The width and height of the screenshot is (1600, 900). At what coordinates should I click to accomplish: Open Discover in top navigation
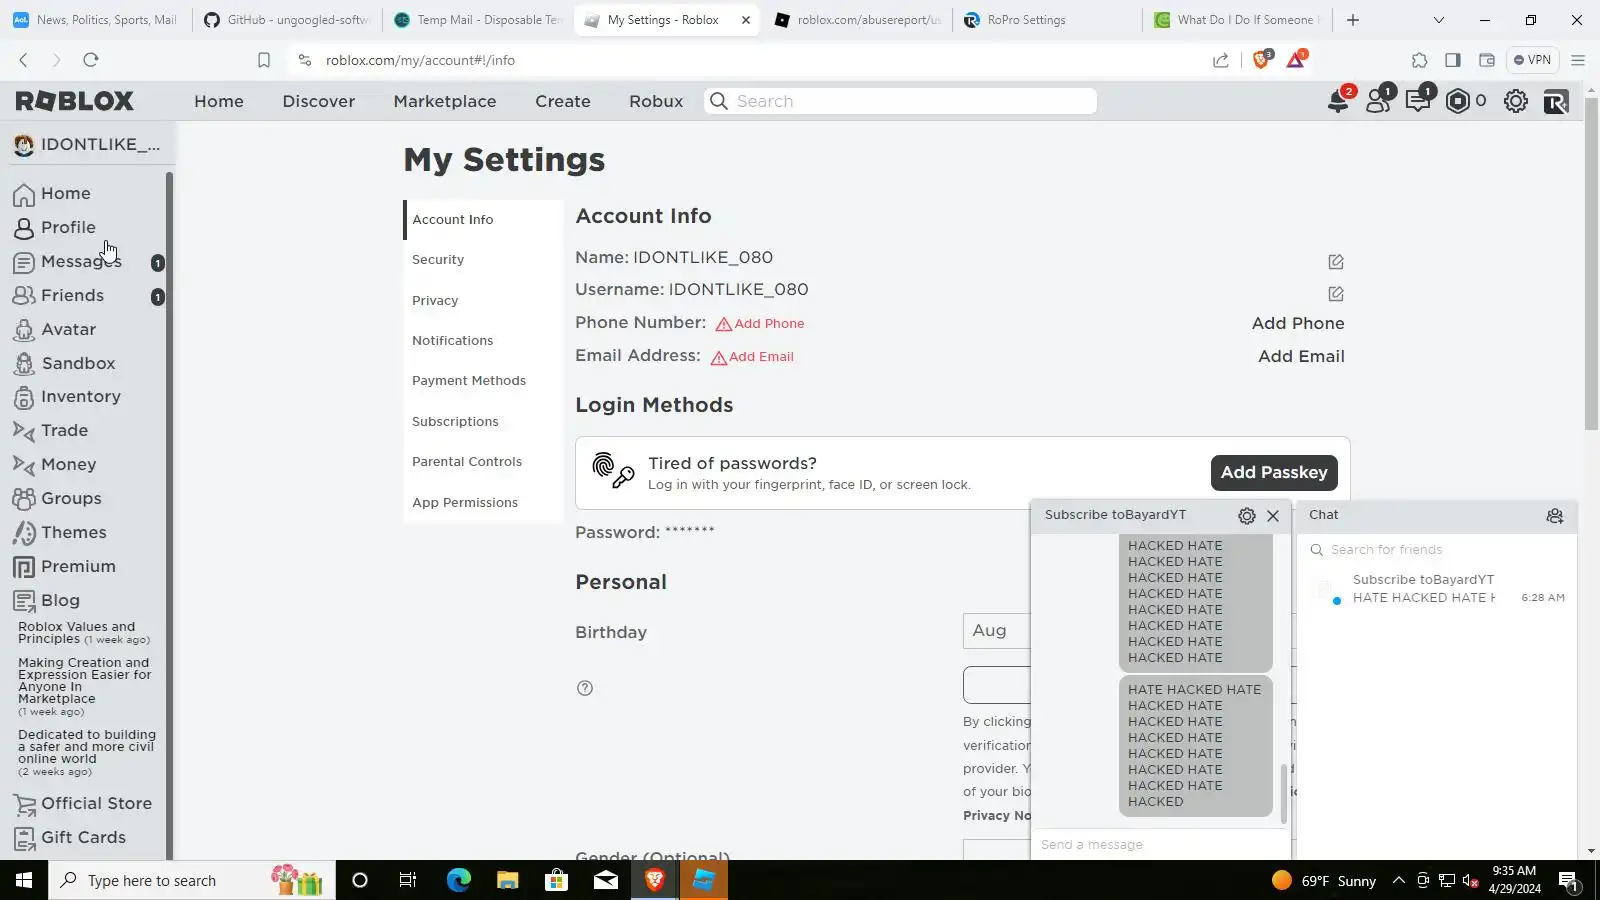(x=319, y=101)
